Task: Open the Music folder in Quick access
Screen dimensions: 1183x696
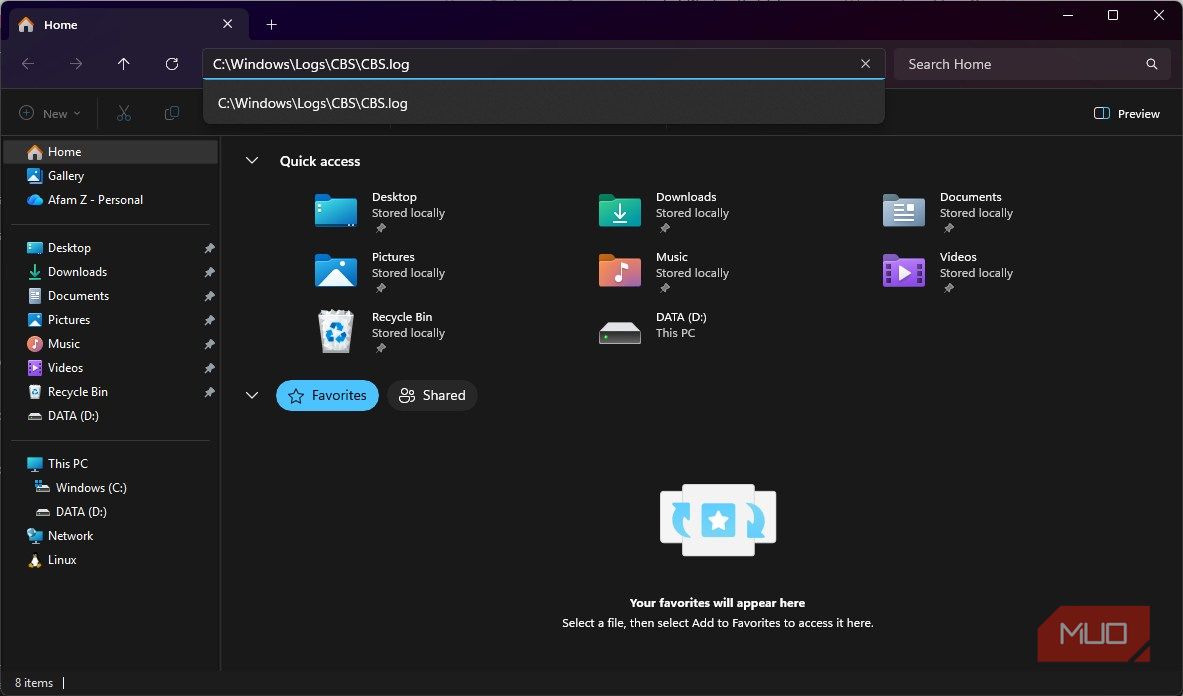Action: pos(664,271)
